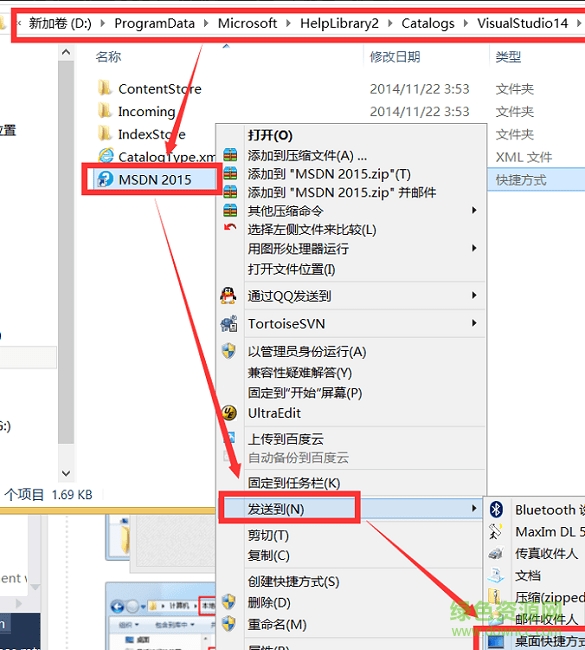Screen dimensions: 585x650
Task: Open dropdown arrow after Microsoft in address bar
Action: (288, 23)
